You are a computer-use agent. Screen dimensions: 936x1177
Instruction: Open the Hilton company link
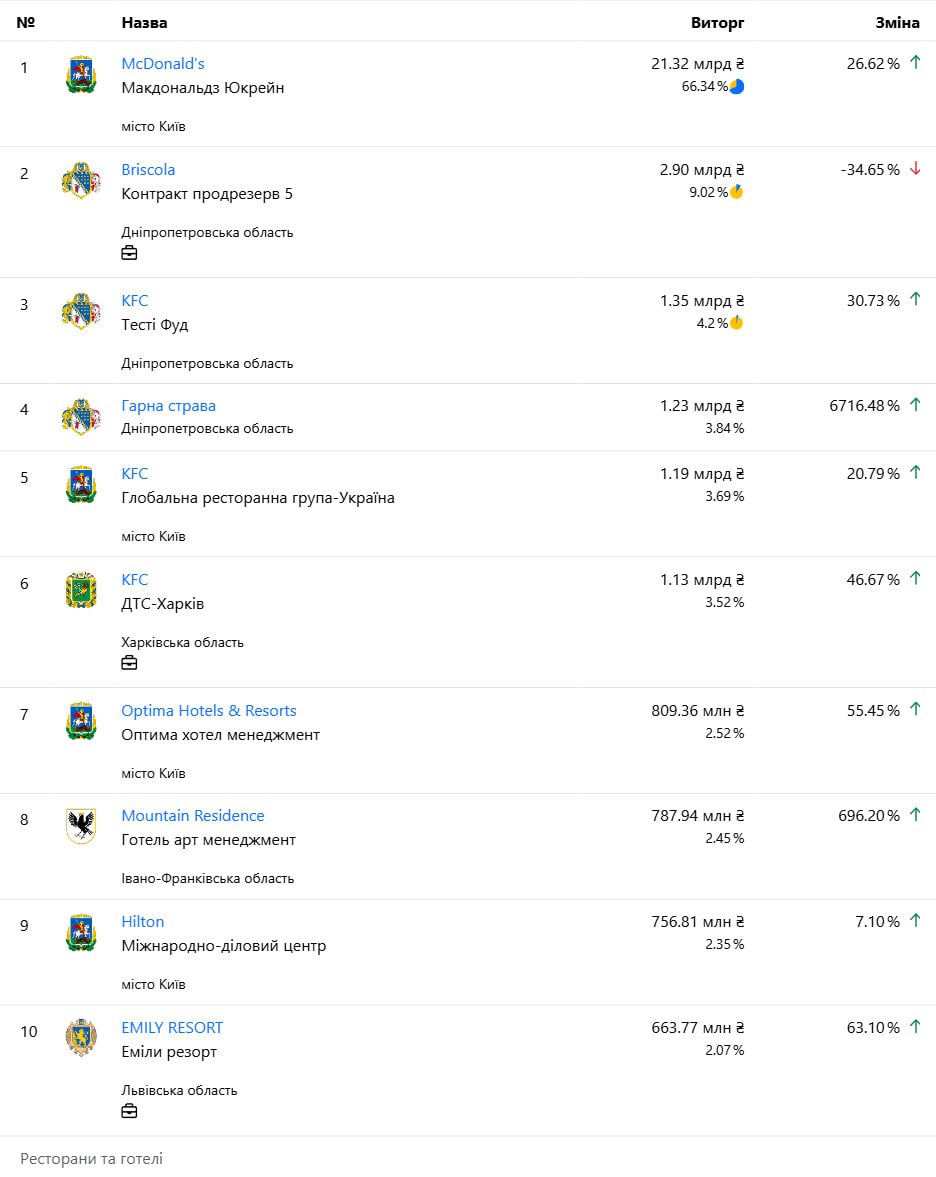coord(143,922)
